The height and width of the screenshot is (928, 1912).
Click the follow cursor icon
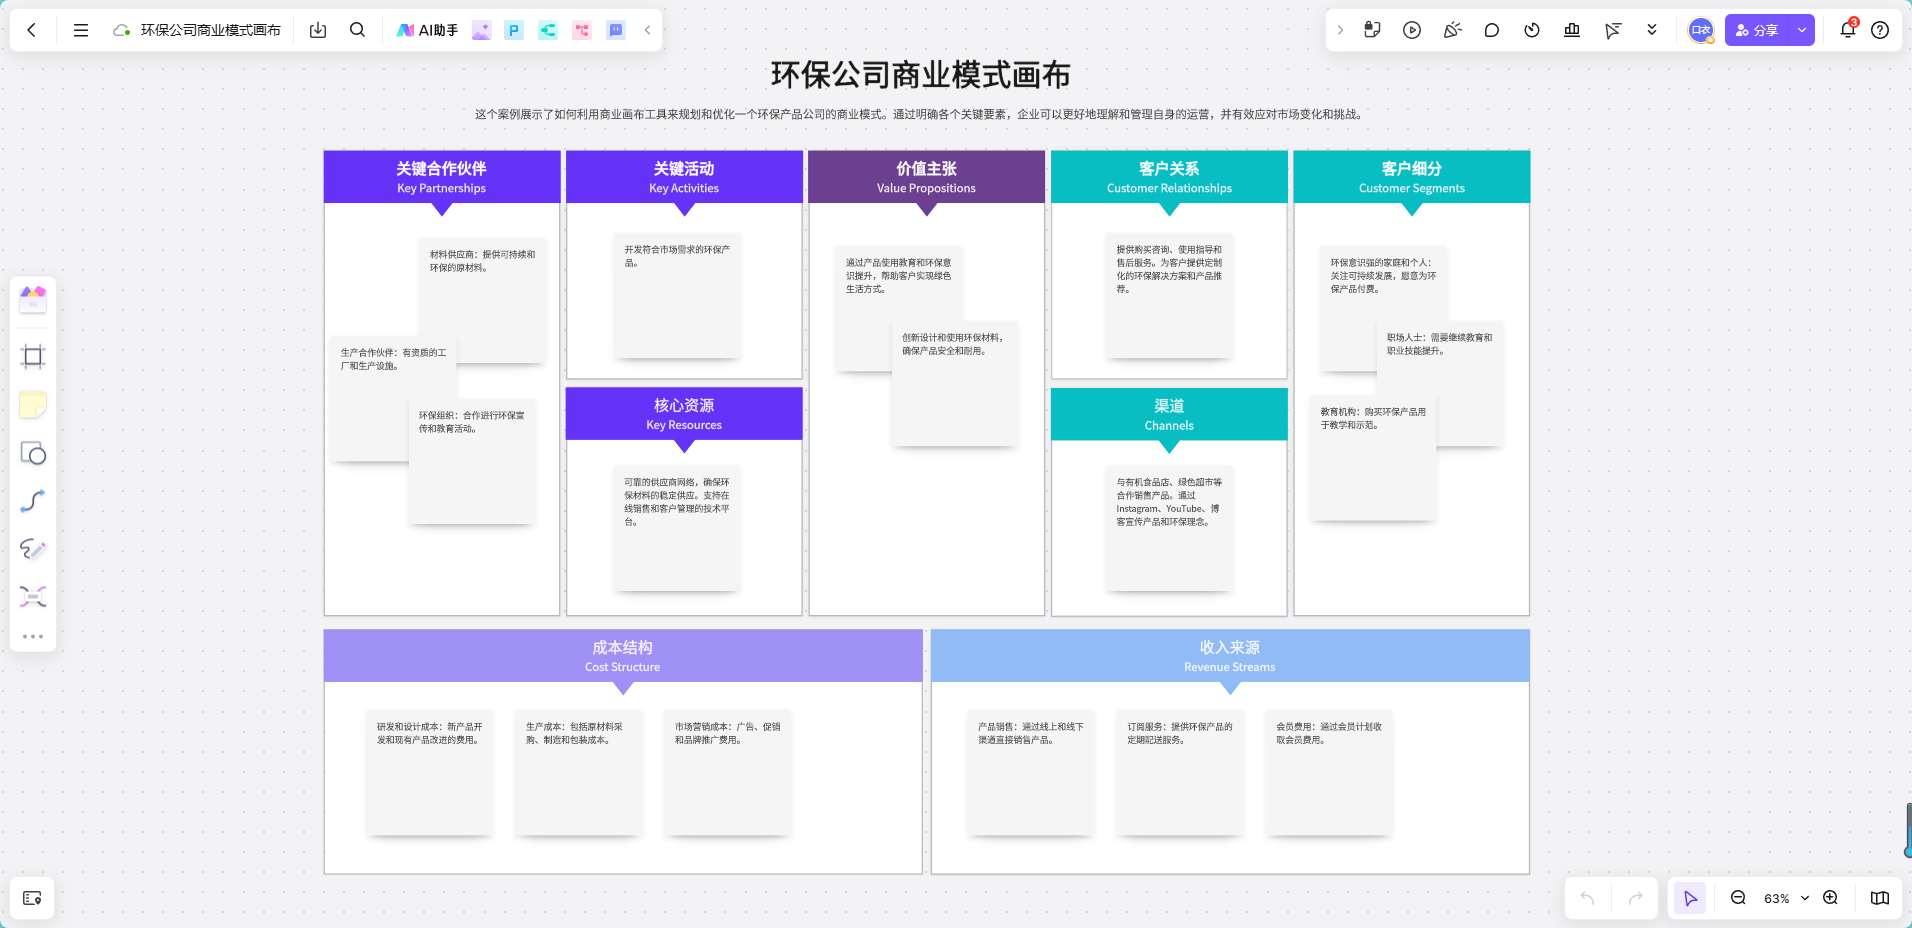tap(1612, 30)
